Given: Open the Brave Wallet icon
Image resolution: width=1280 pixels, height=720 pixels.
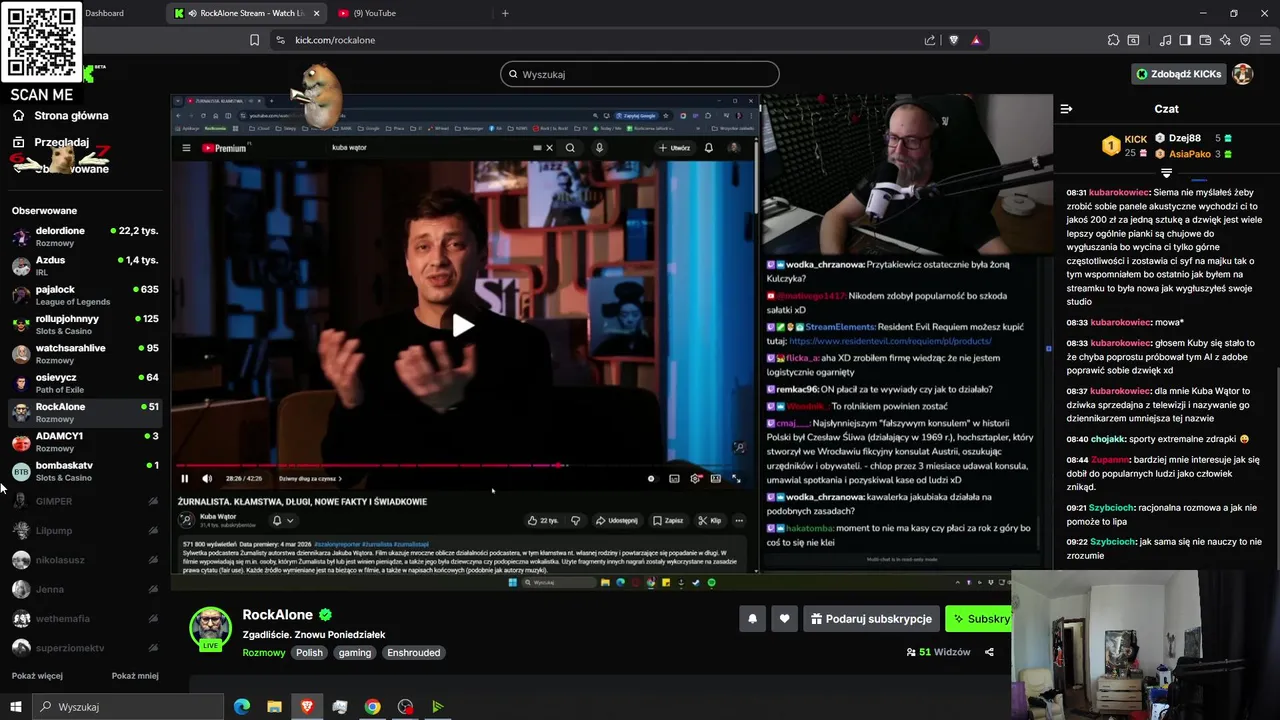Looking at the screenshot, I should 1205,40.
